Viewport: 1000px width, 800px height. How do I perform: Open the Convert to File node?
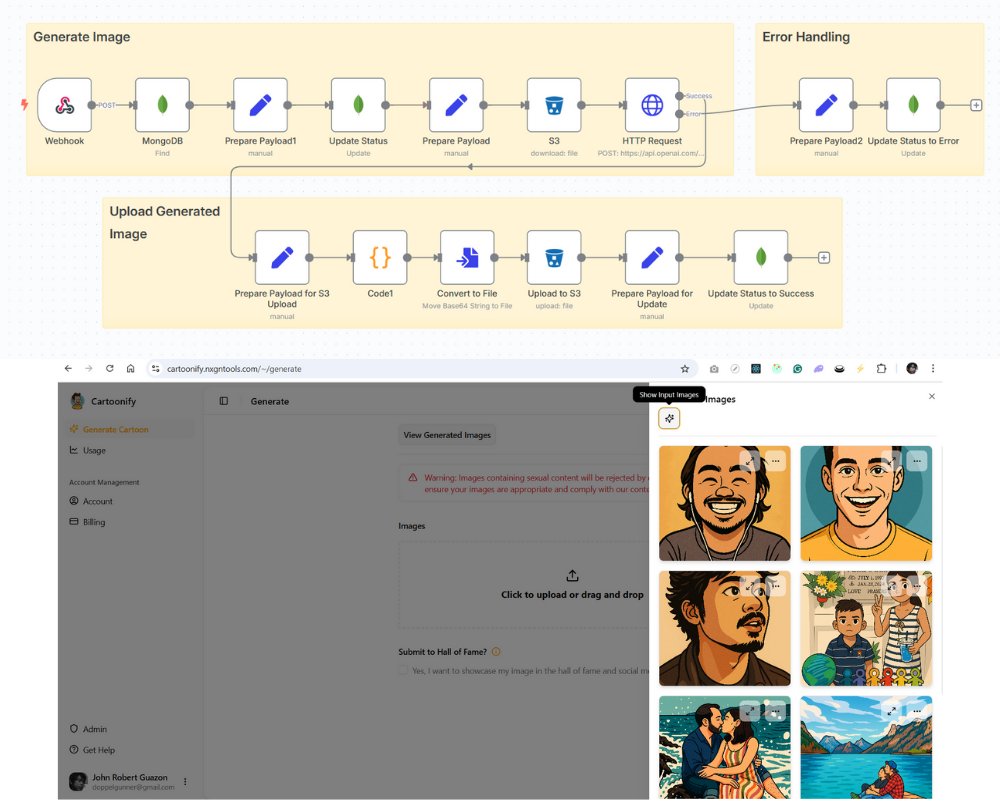click(466, 258)
